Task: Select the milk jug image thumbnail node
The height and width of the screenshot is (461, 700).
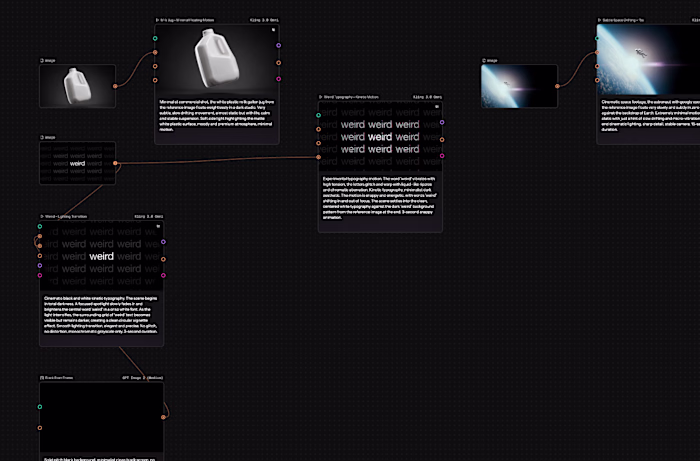Action: pos(78,86)
